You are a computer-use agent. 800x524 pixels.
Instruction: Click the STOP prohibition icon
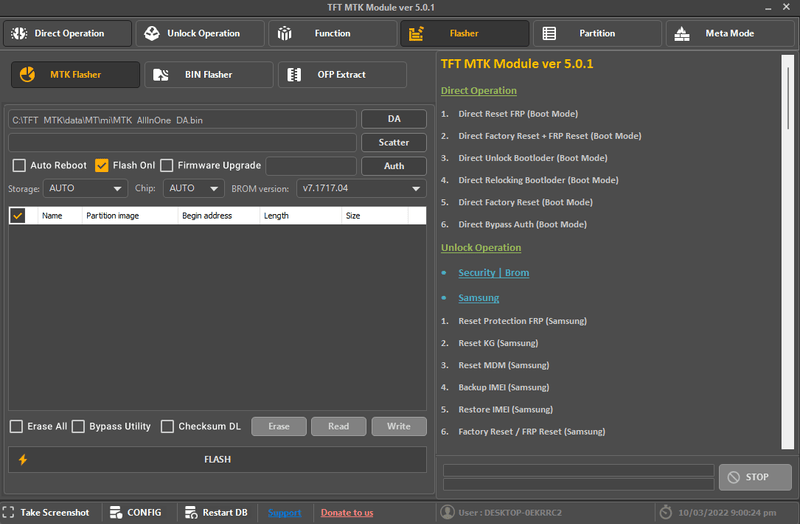(734, 477)
